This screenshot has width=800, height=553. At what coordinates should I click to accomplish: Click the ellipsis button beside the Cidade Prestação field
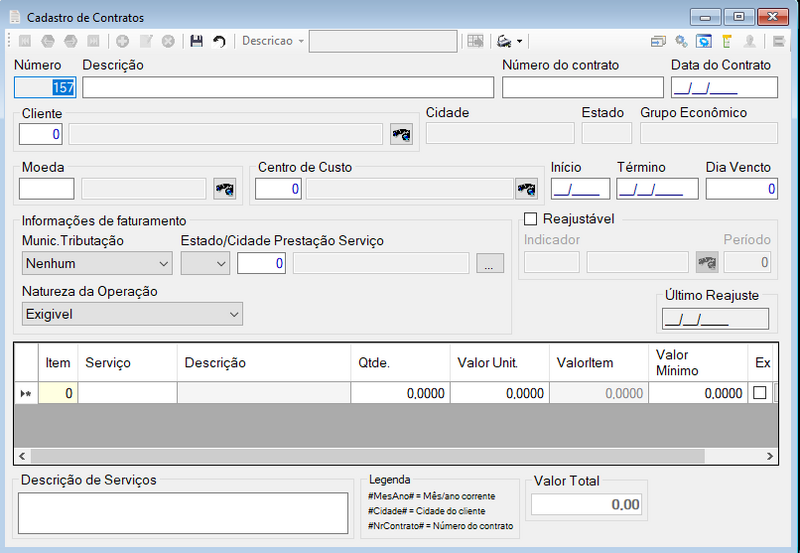click(490, 263)
